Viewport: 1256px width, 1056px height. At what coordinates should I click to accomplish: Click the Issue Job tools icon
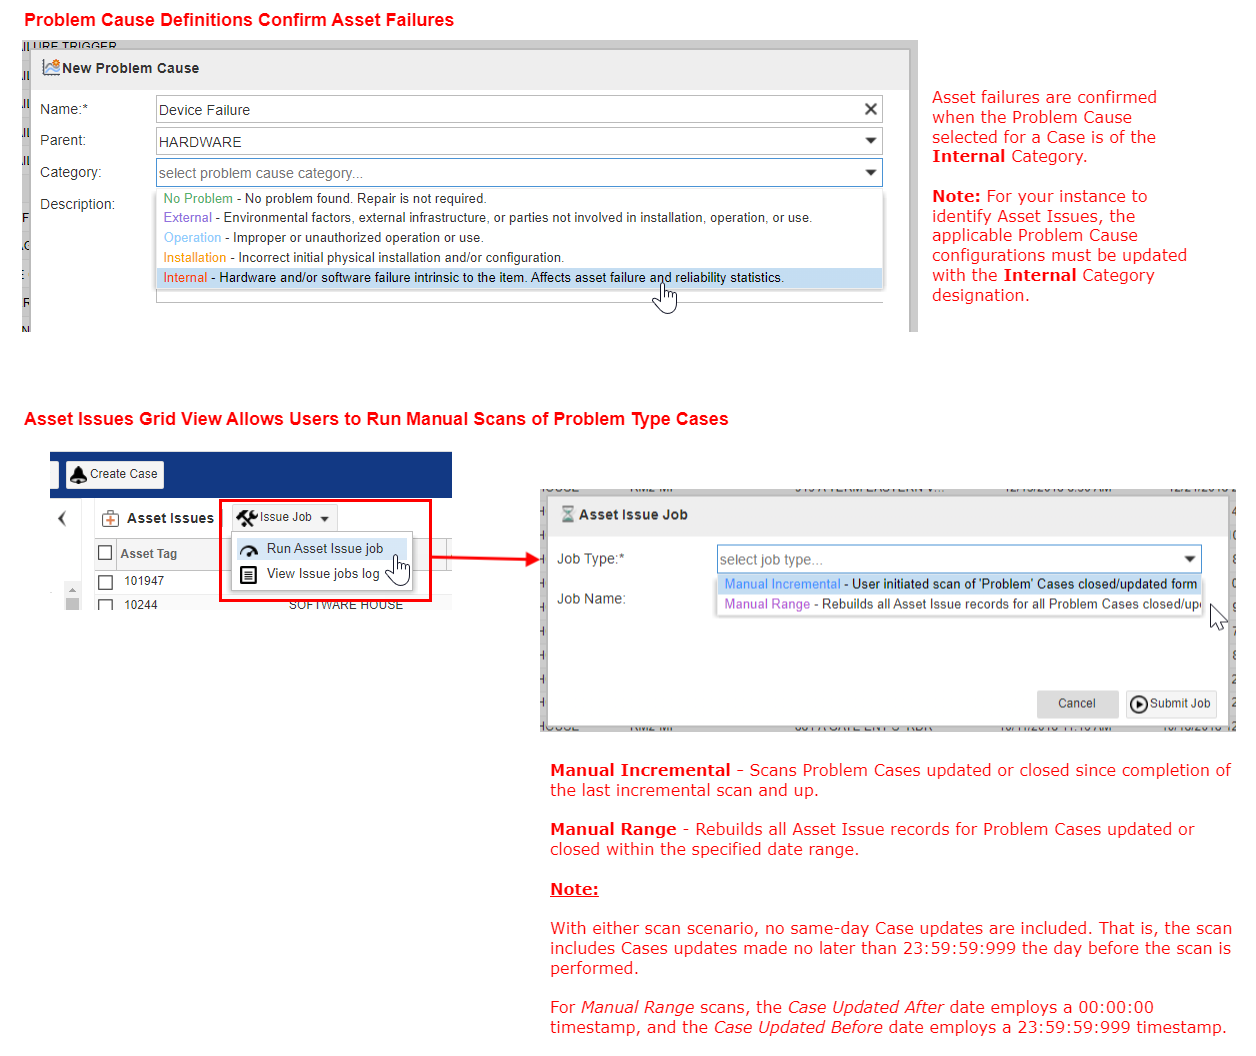point(245,516)
